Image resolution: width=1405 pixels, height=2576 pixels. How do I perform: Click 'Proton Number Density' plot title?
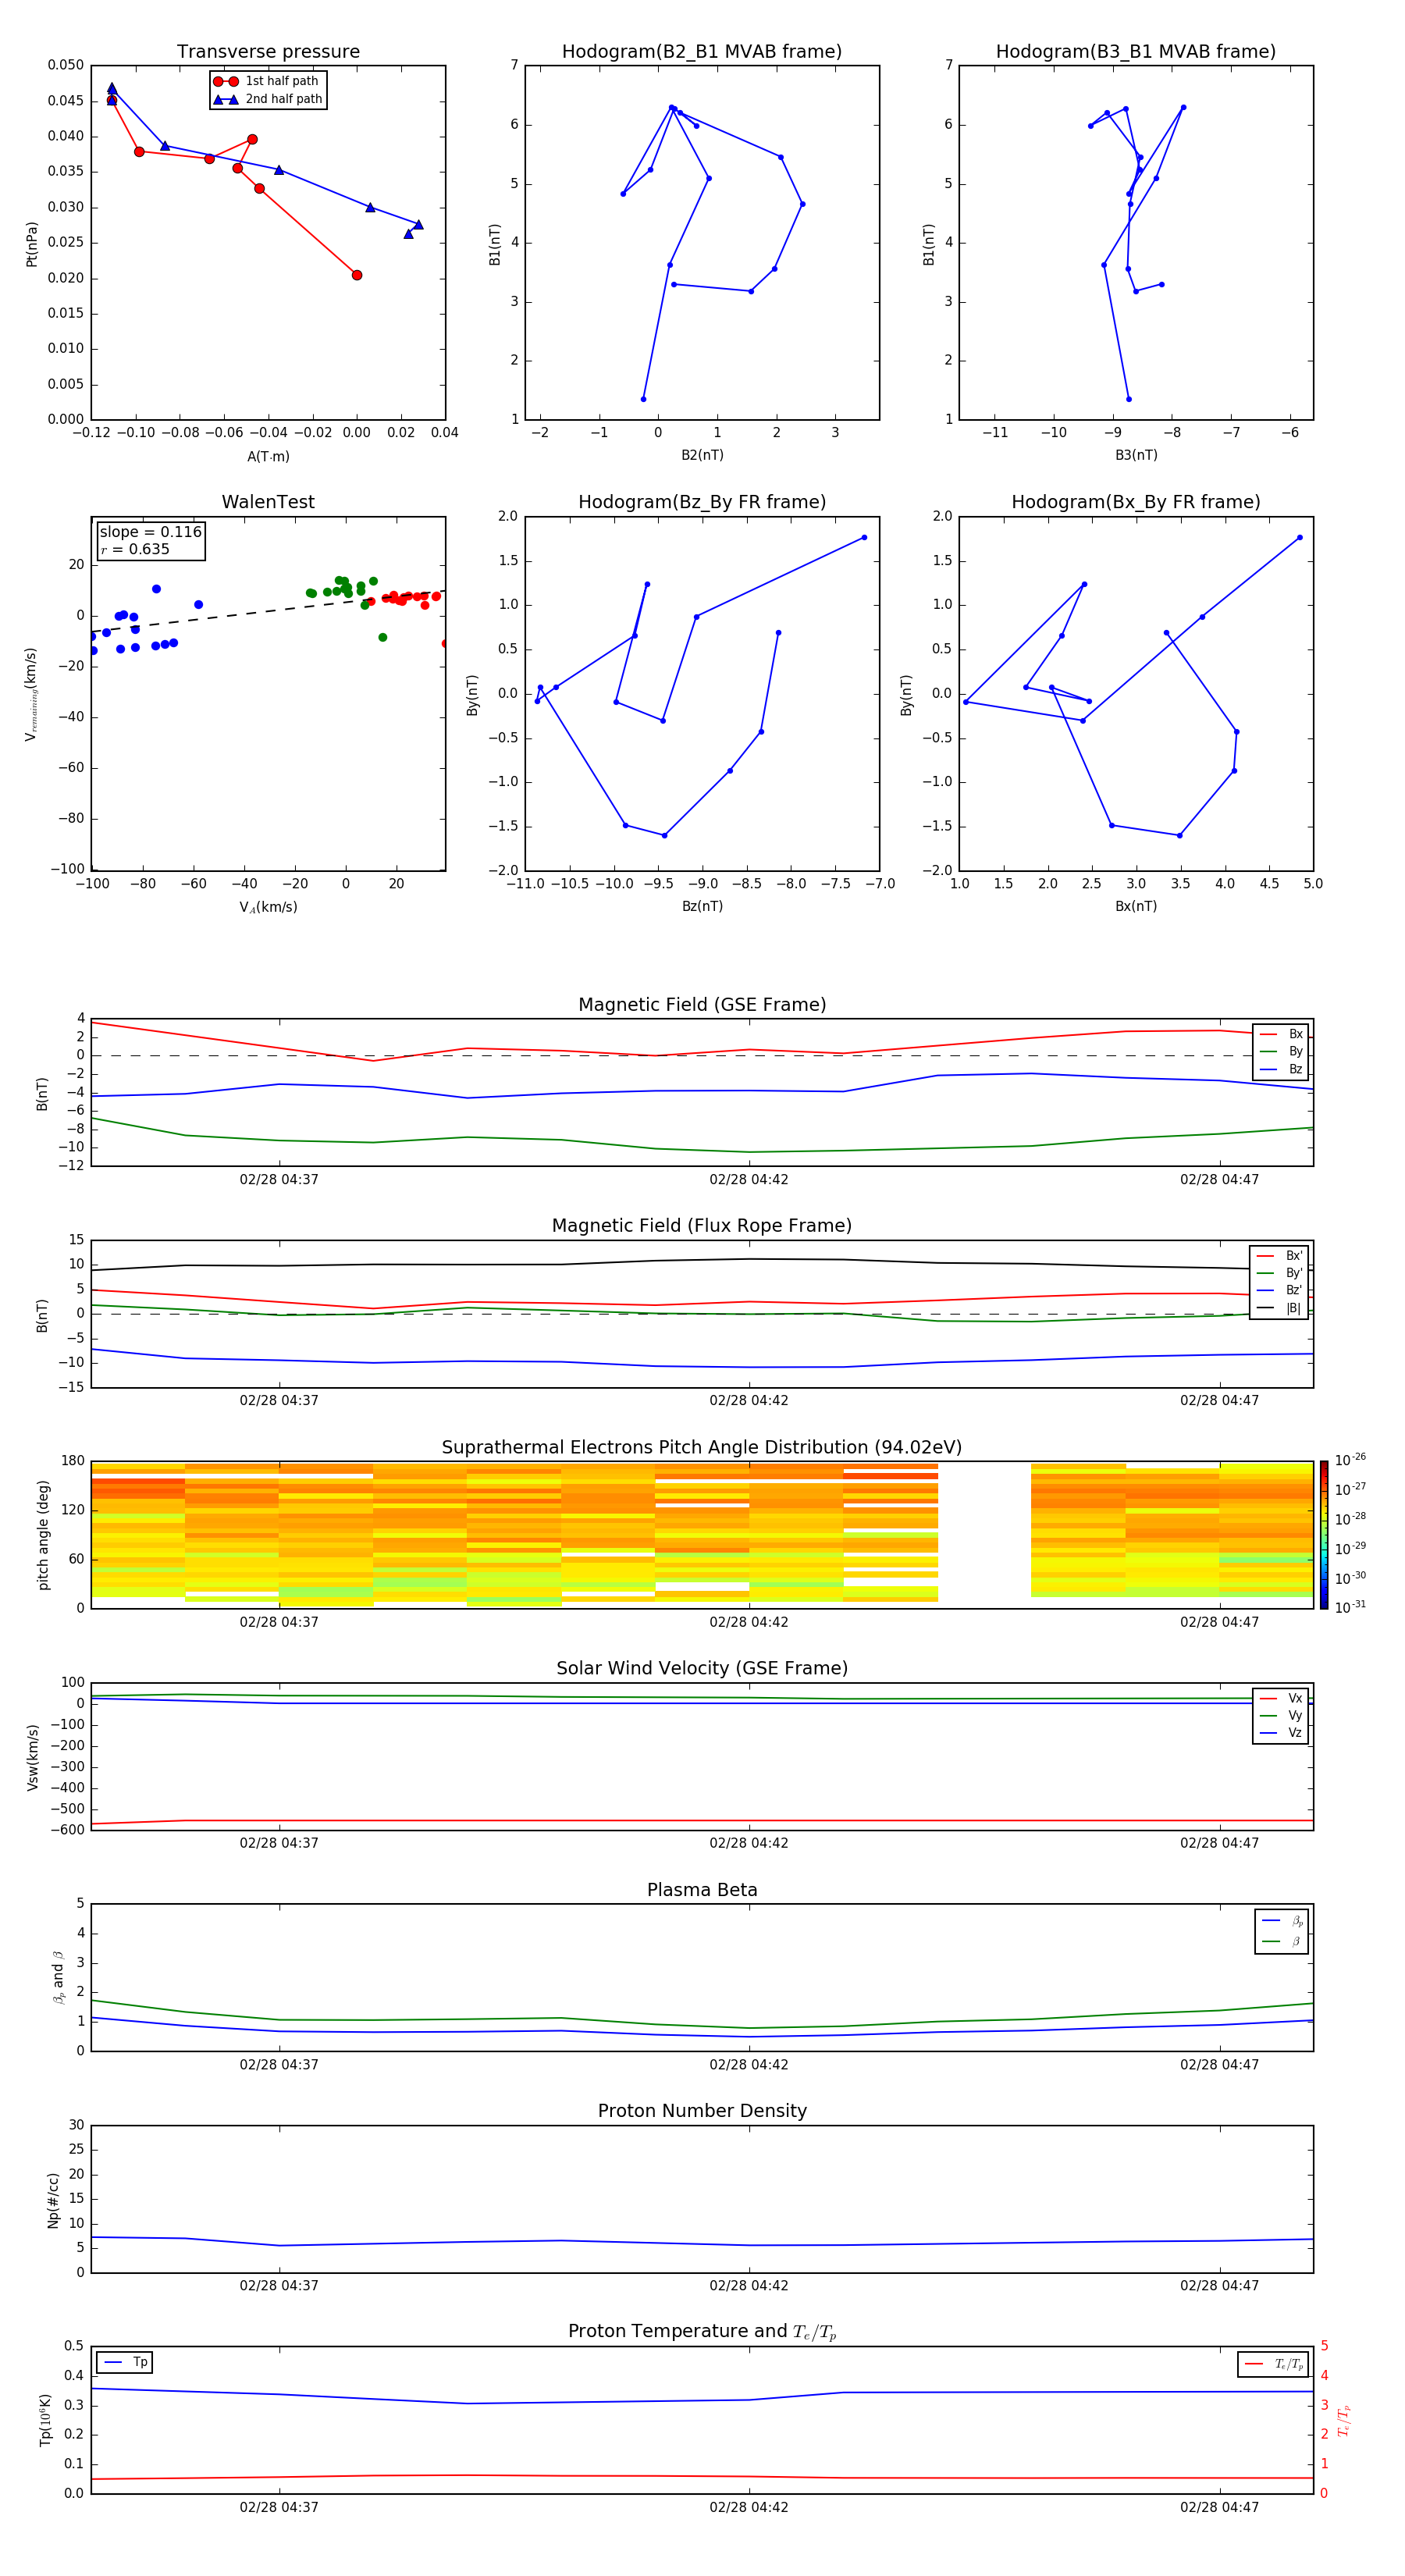(702, 2111)
